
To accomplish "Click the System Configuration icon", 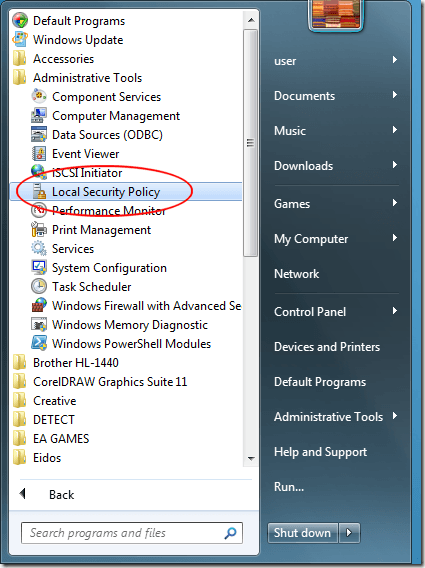I will point(39,268).
